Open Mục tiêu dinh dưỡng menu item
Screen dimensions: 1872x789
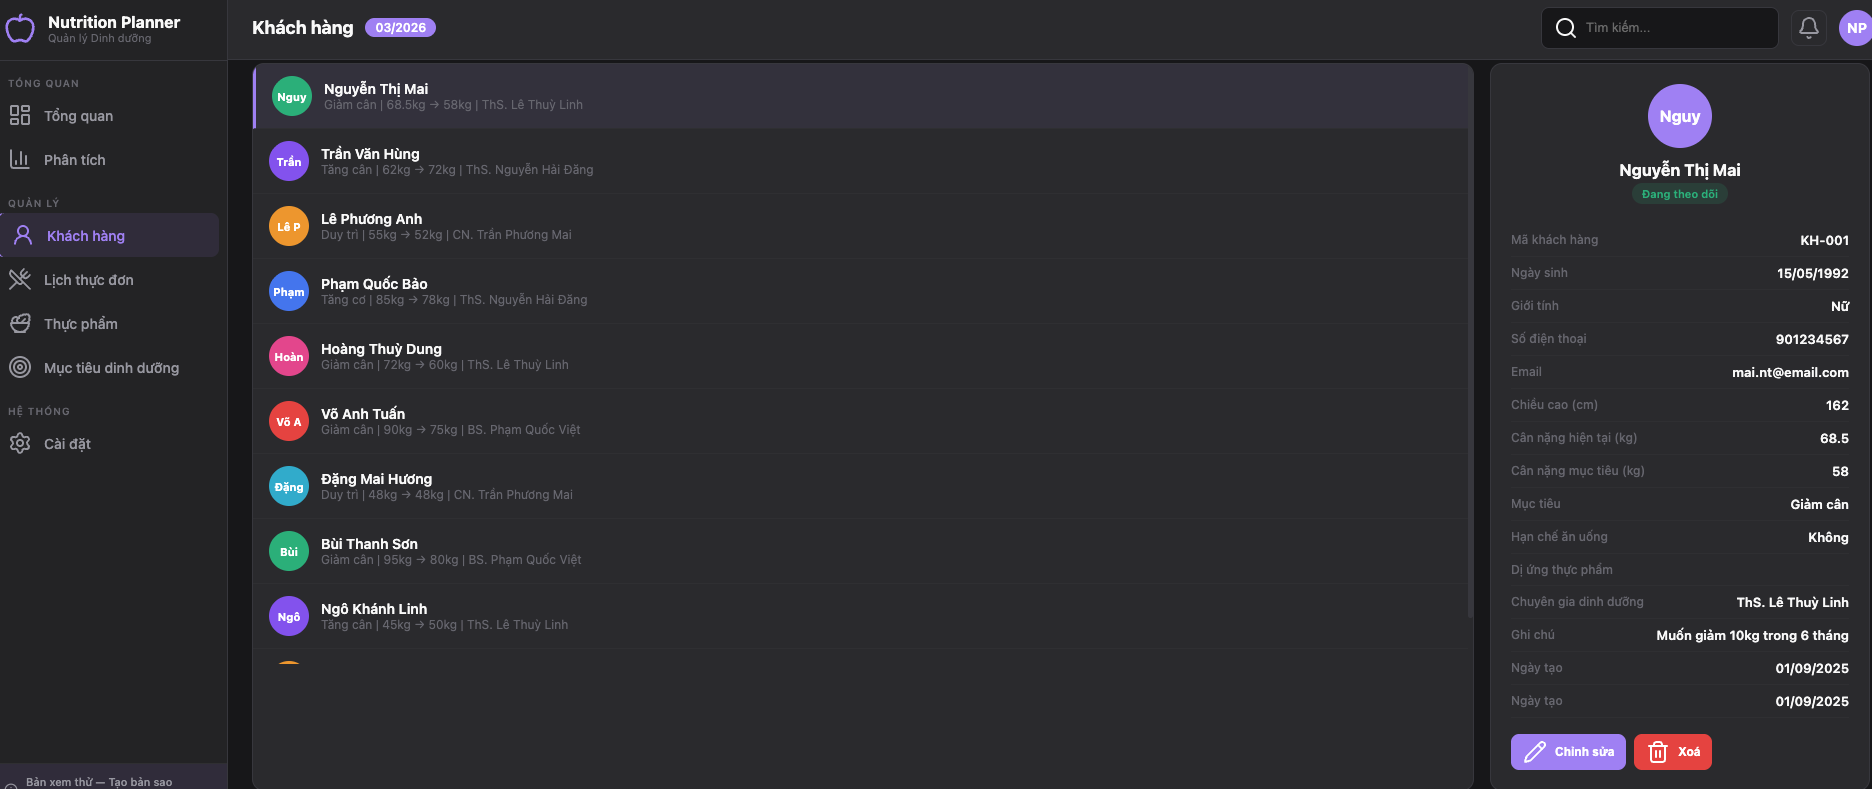(110, 368)
